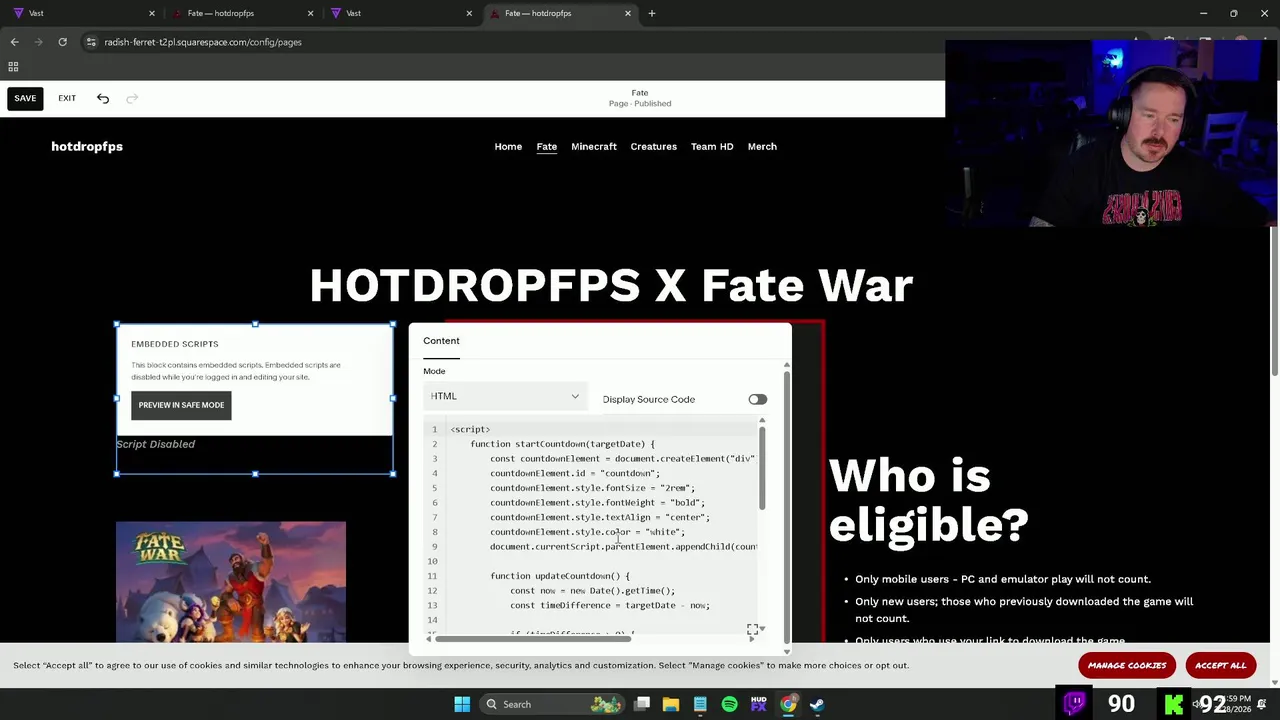This screenshot has height=720, width=1280.
Task: Click Preview in Safe Mode button
Action: [x=181, y=405]
